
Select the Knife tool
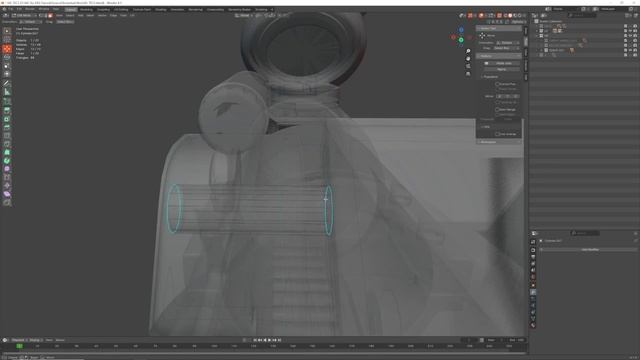click(7, 144)
